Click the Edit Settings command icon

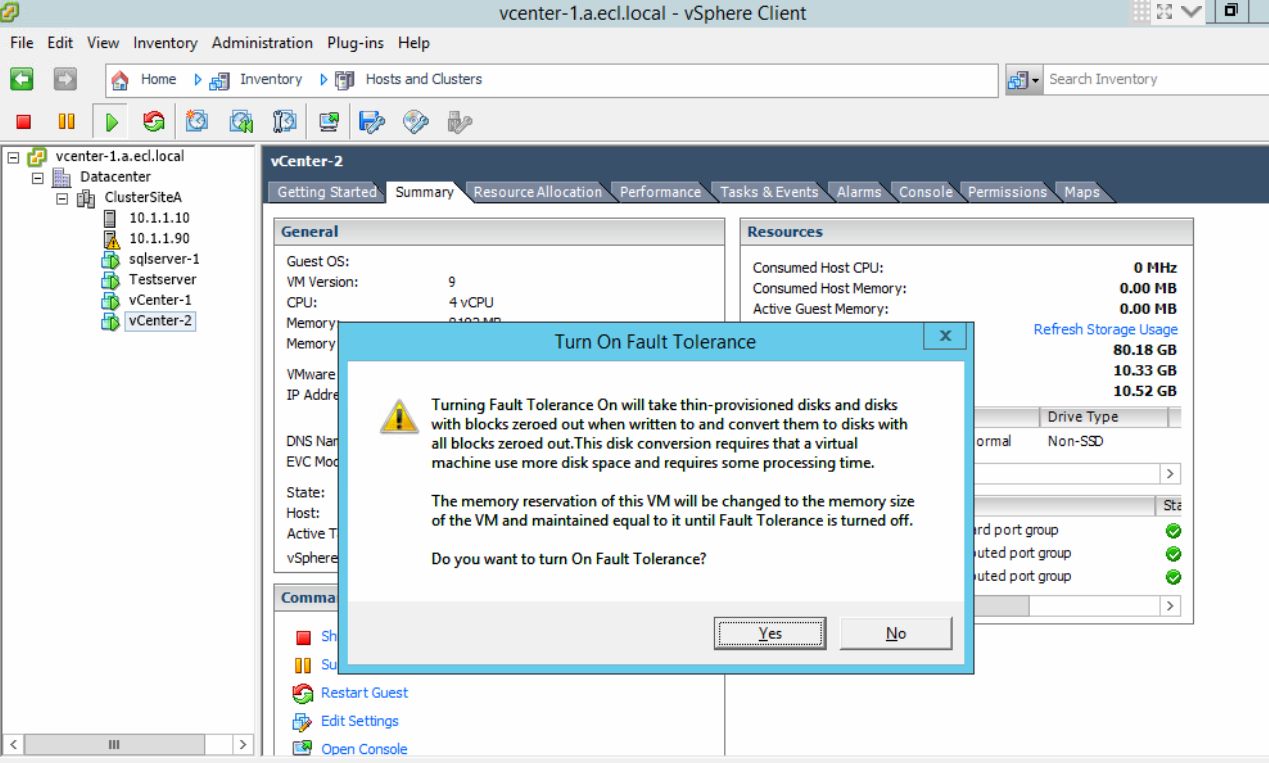tap(303, 721)
